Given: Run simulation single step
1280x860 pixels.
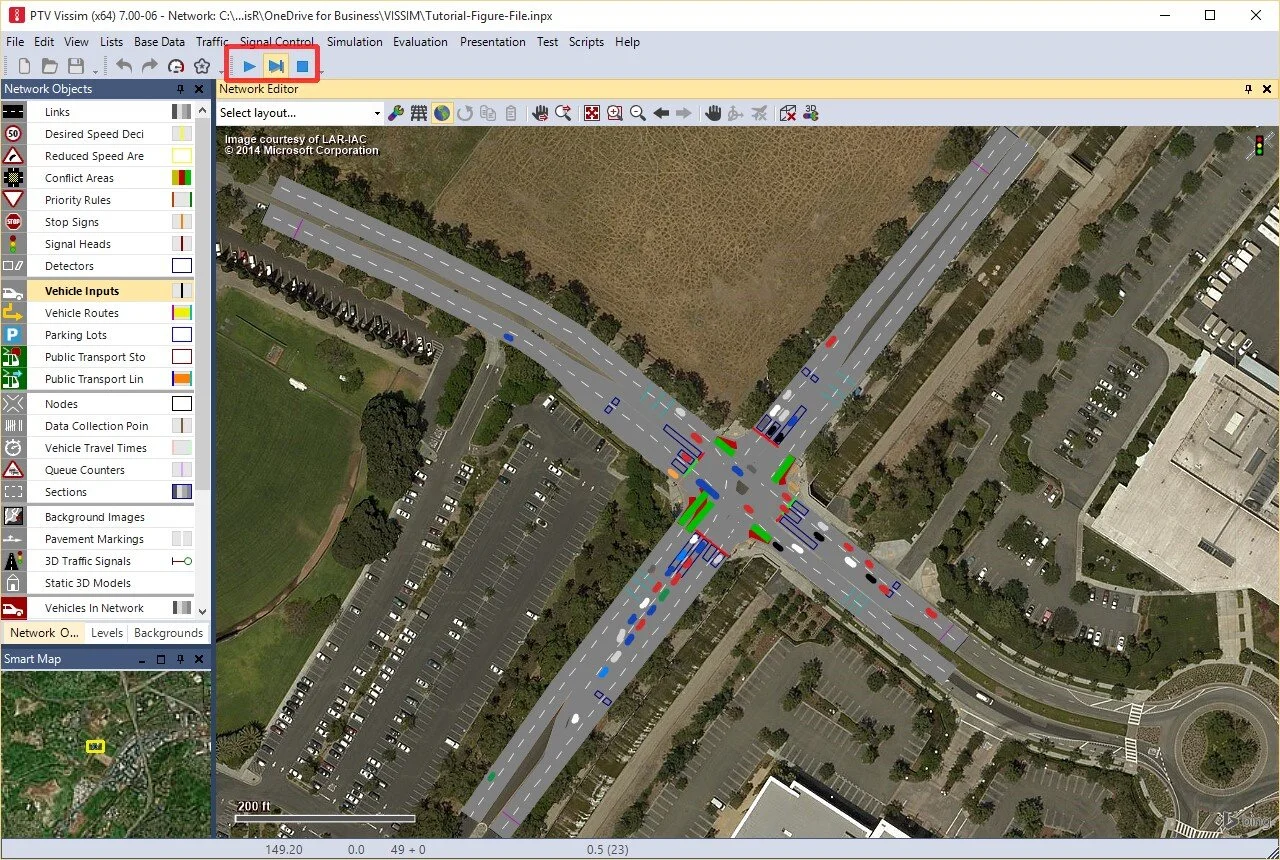Looking at the screenshot, I should point(276,67).
